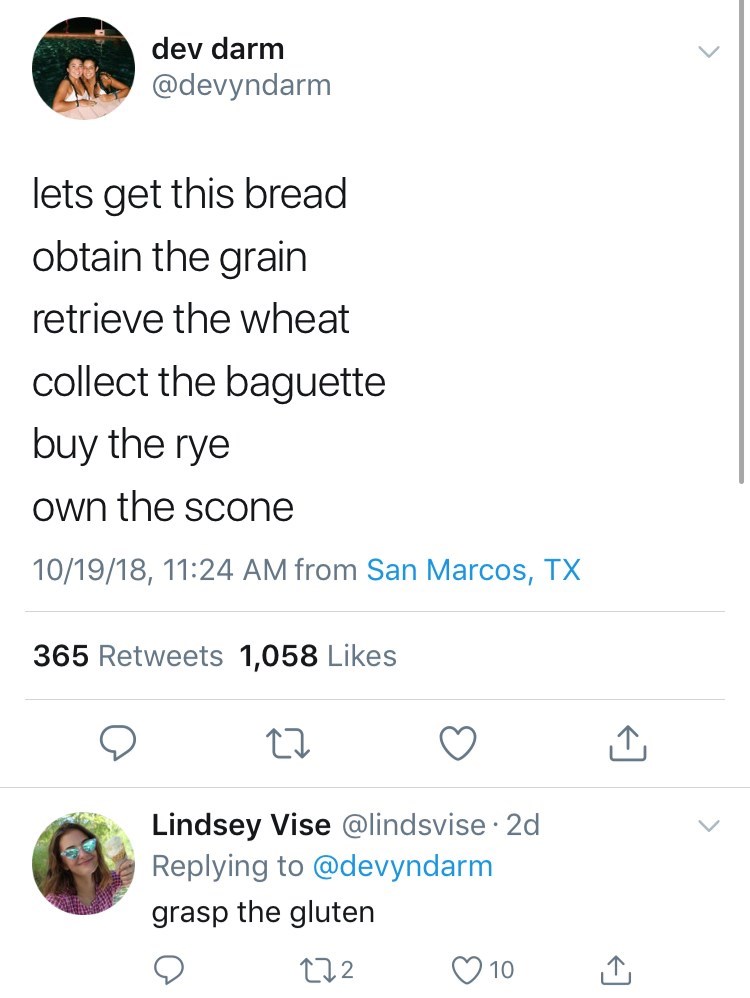
Task: View the 1,058 Likes list
Action: click(x=318, y=656)
